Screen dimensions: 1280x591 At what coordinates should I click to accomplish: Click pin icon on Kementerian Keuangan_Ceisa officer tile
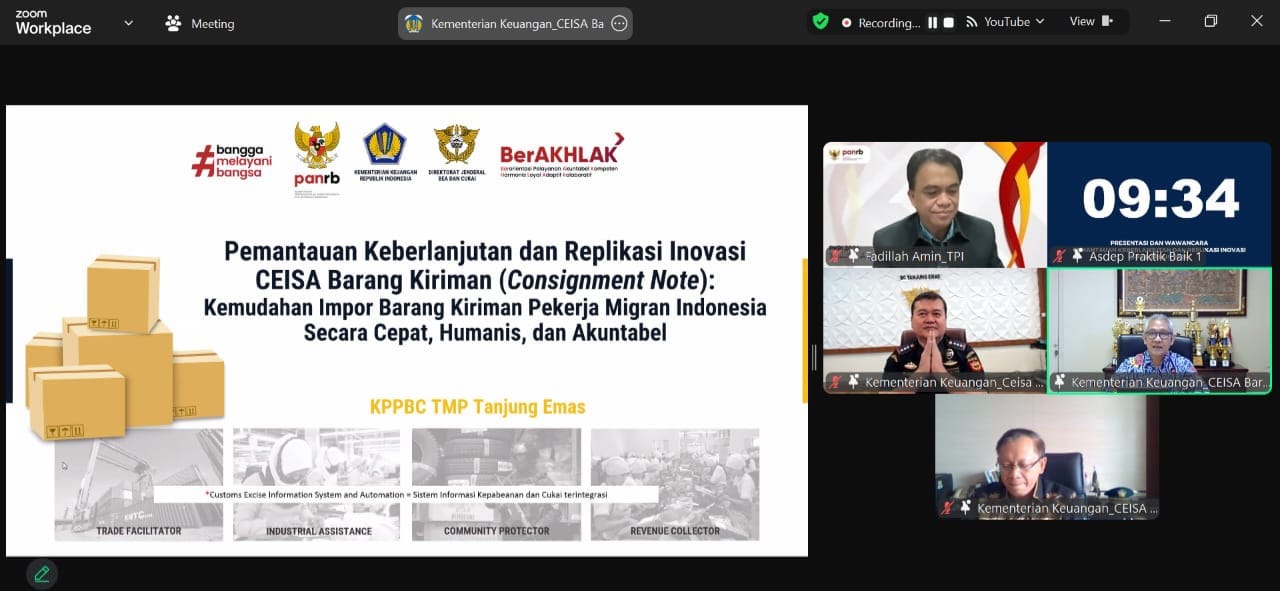[x=853, y=382]
